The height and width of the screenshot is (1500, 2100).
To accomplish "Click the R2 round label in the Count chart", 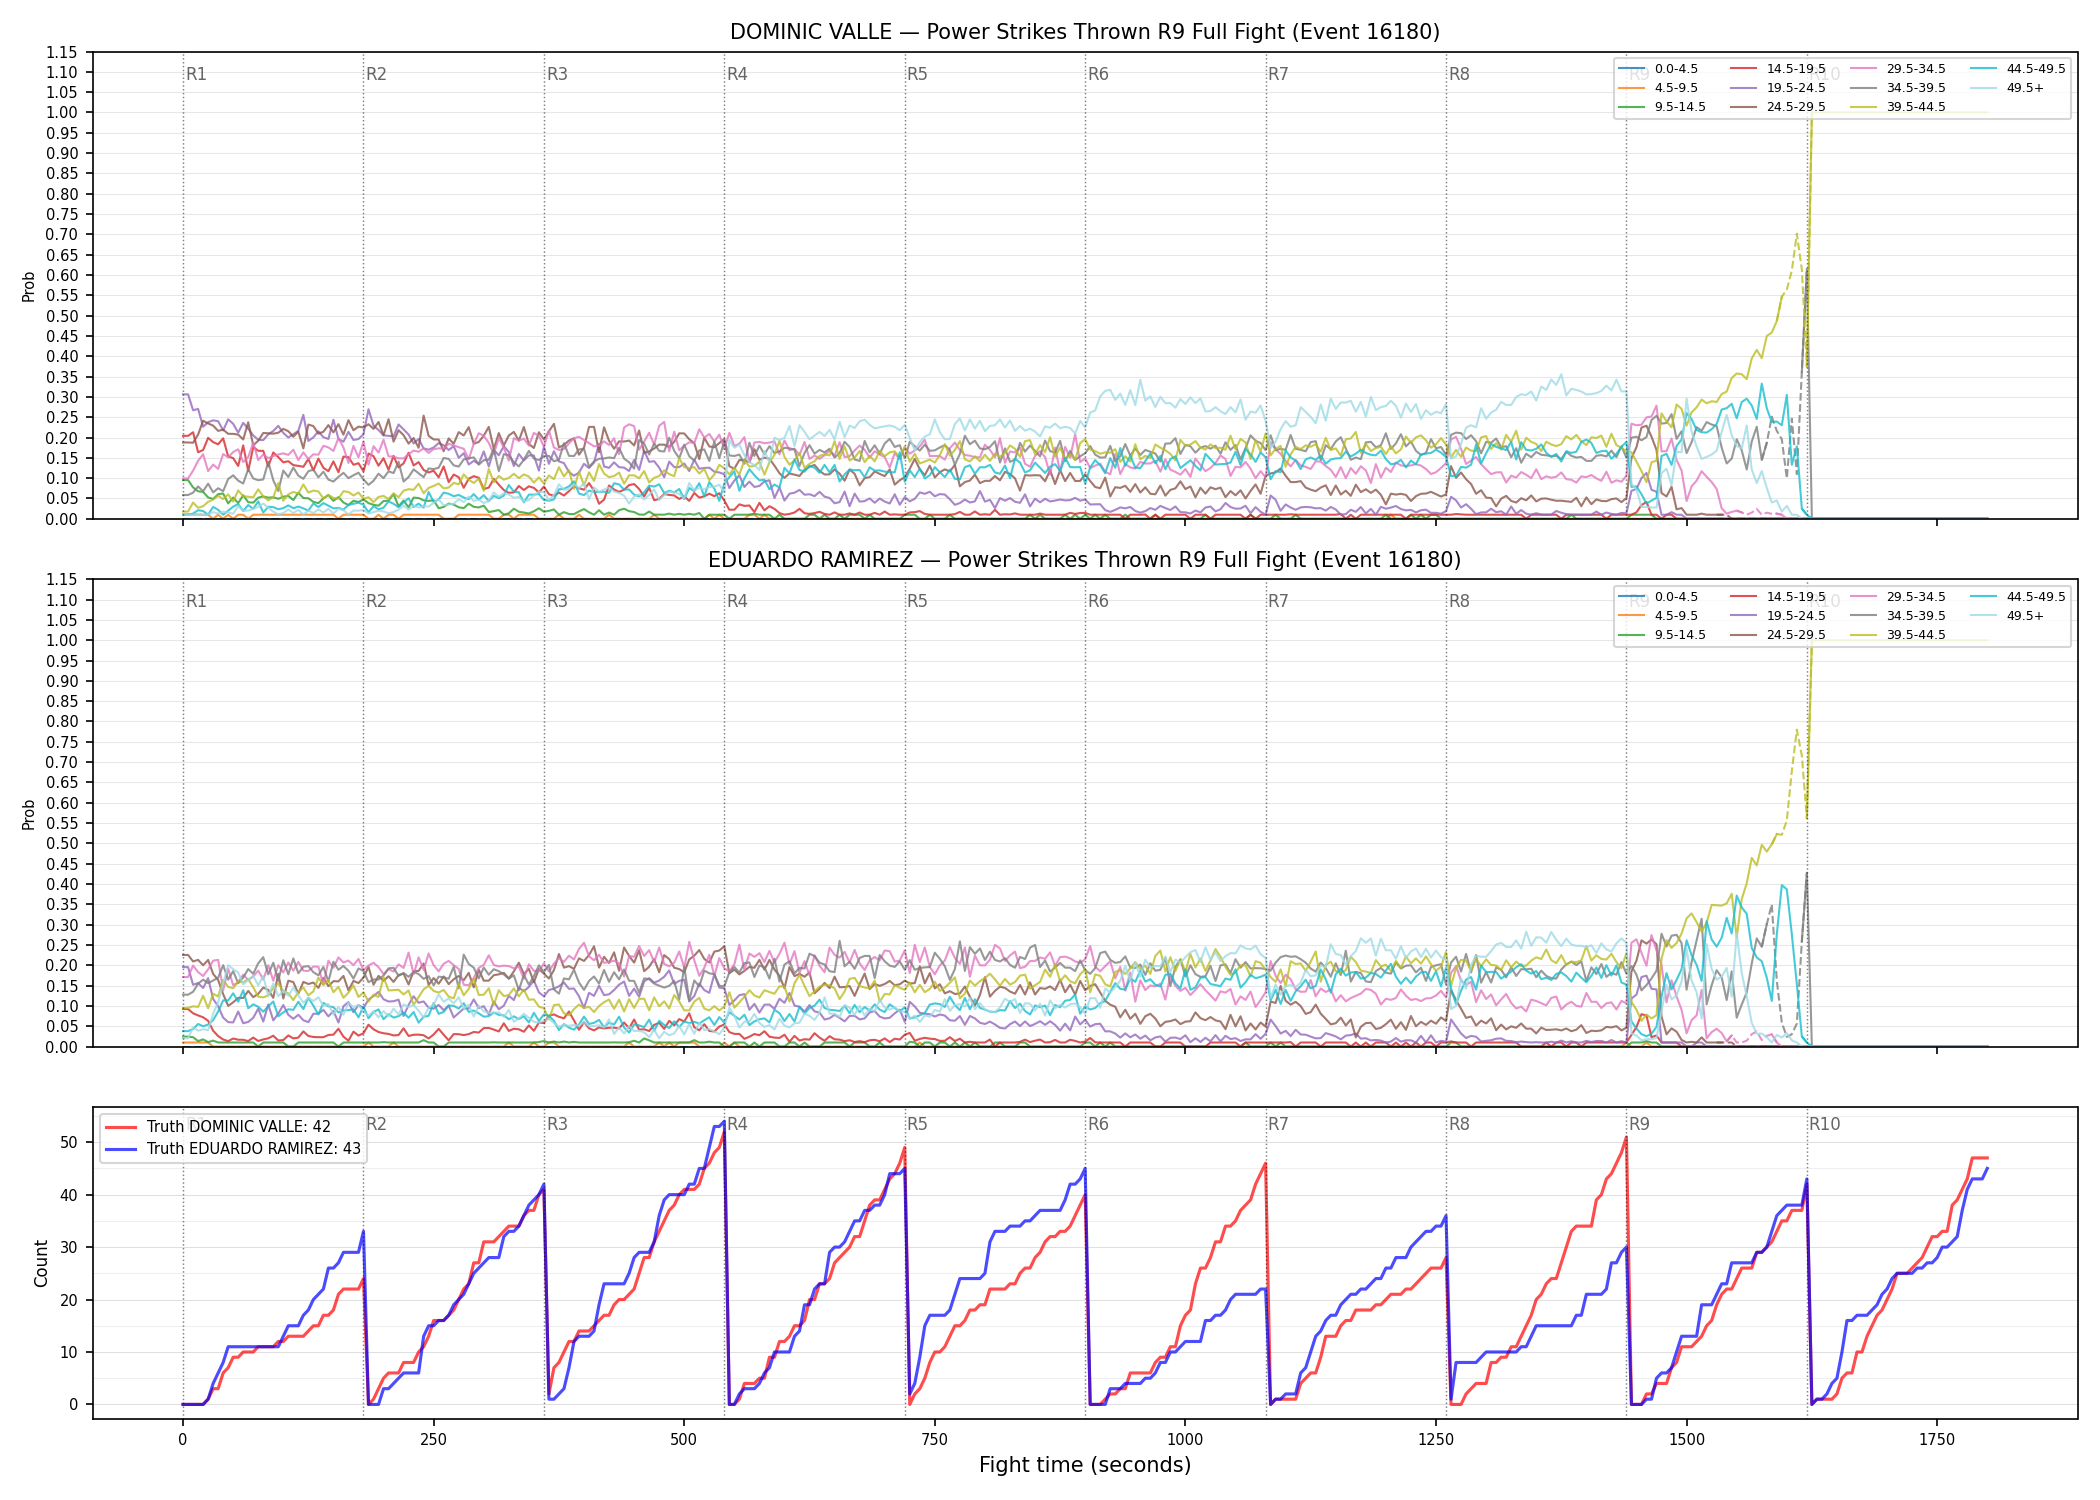I will pos(376,1124).
